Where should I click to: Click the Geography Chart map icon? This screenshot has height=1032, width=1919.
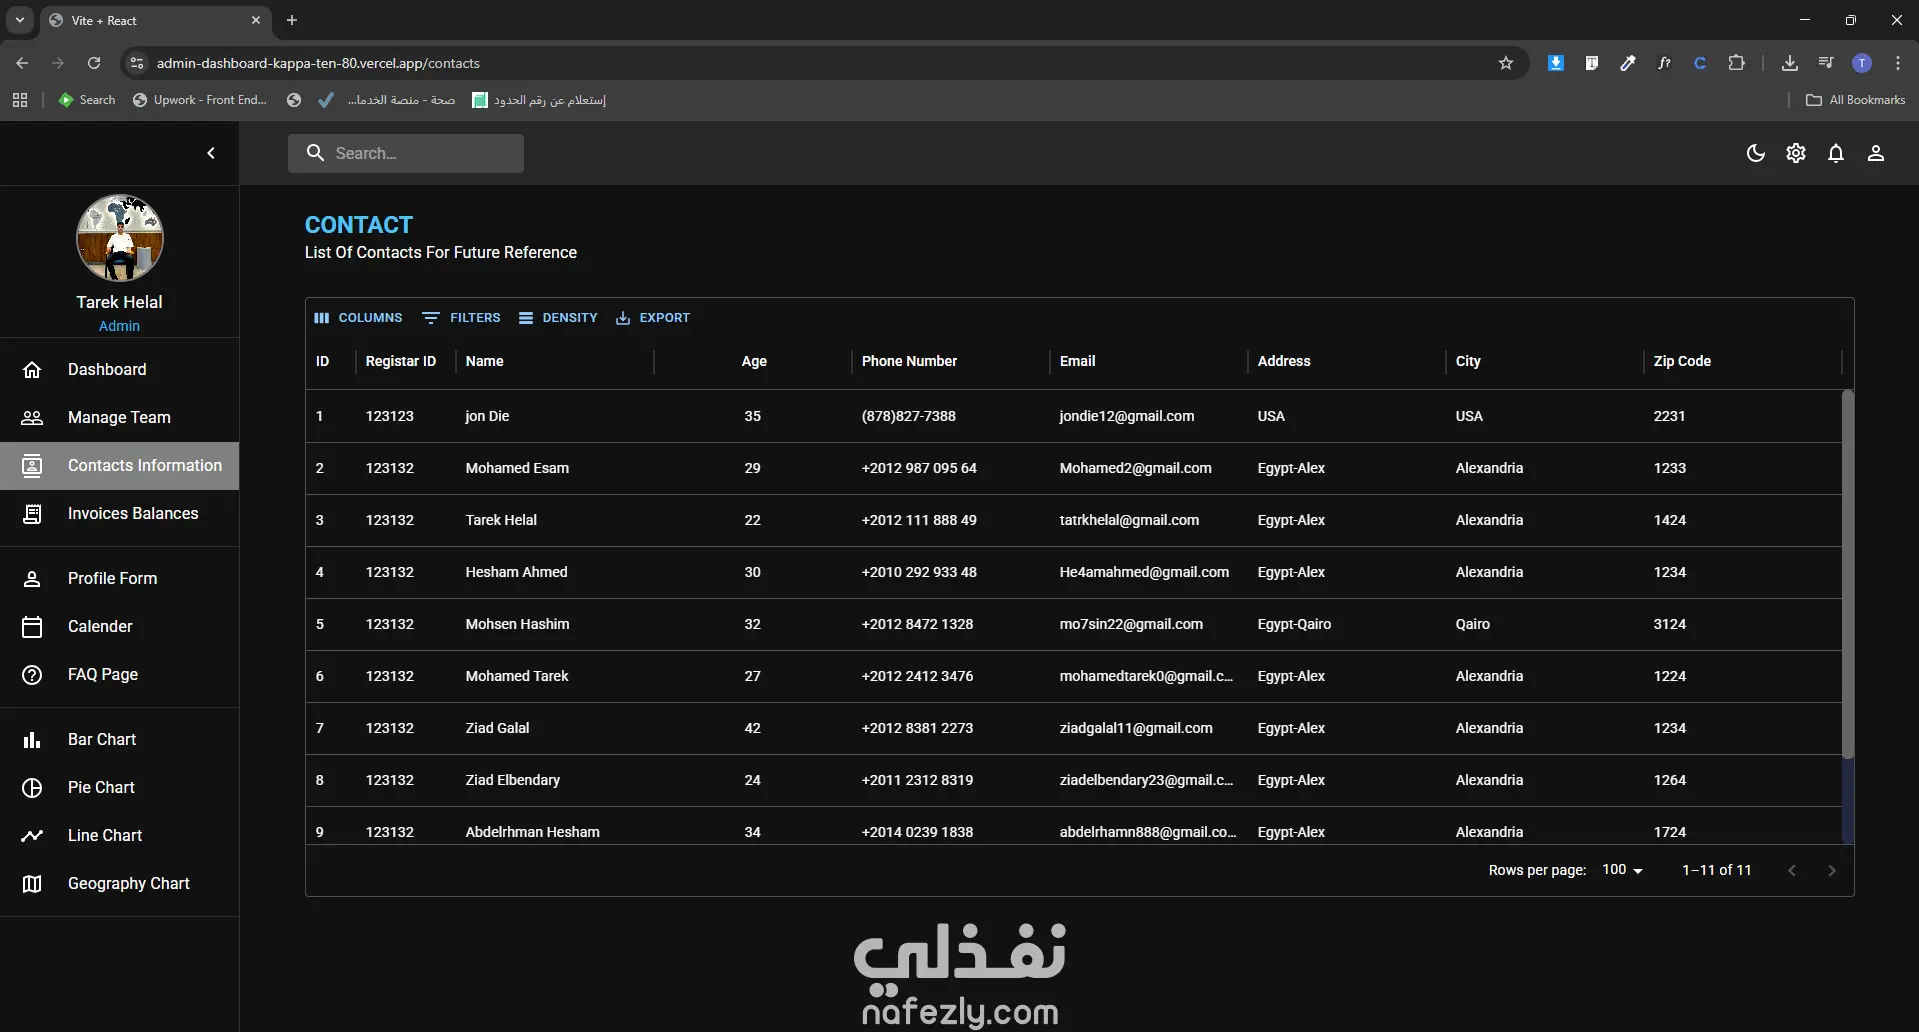(x=32, y=884)
